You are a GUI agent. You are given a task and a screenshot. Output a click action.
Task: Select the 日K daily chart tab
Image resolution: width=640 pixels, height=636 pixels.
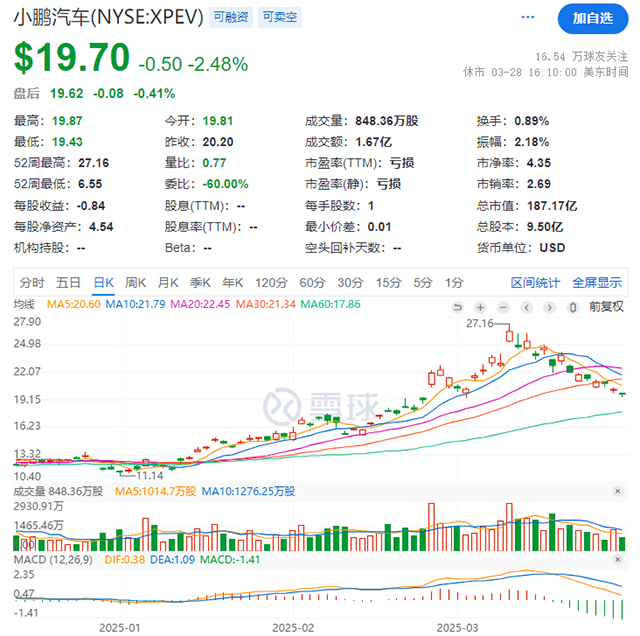pyautogui.click(x=104, y=282)
